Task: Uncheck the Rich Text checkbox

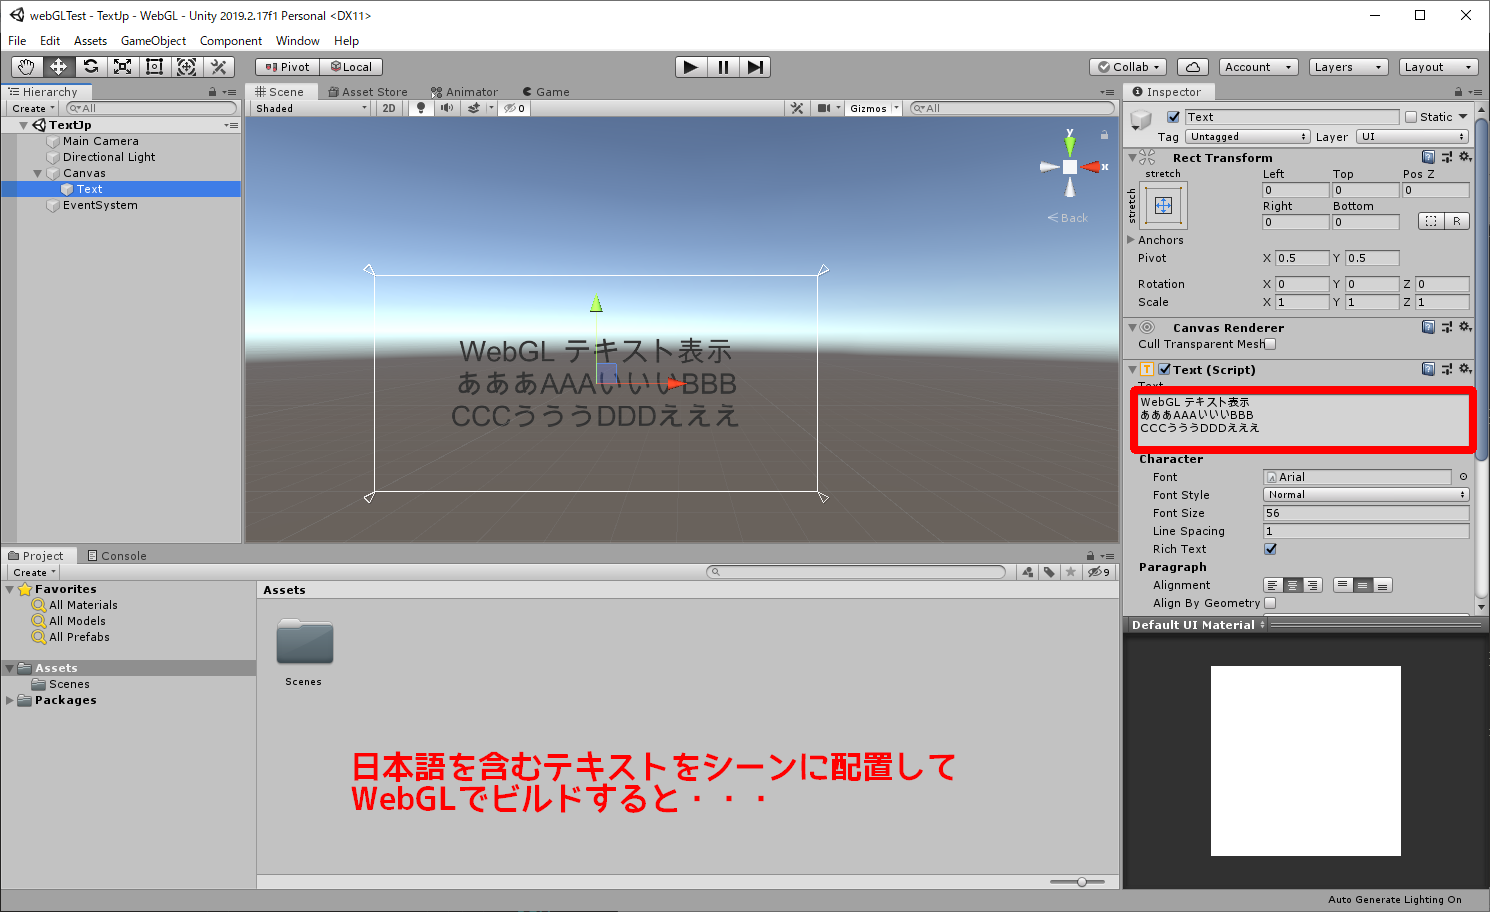Action: pyautogui.click(x=1270, y=549)
